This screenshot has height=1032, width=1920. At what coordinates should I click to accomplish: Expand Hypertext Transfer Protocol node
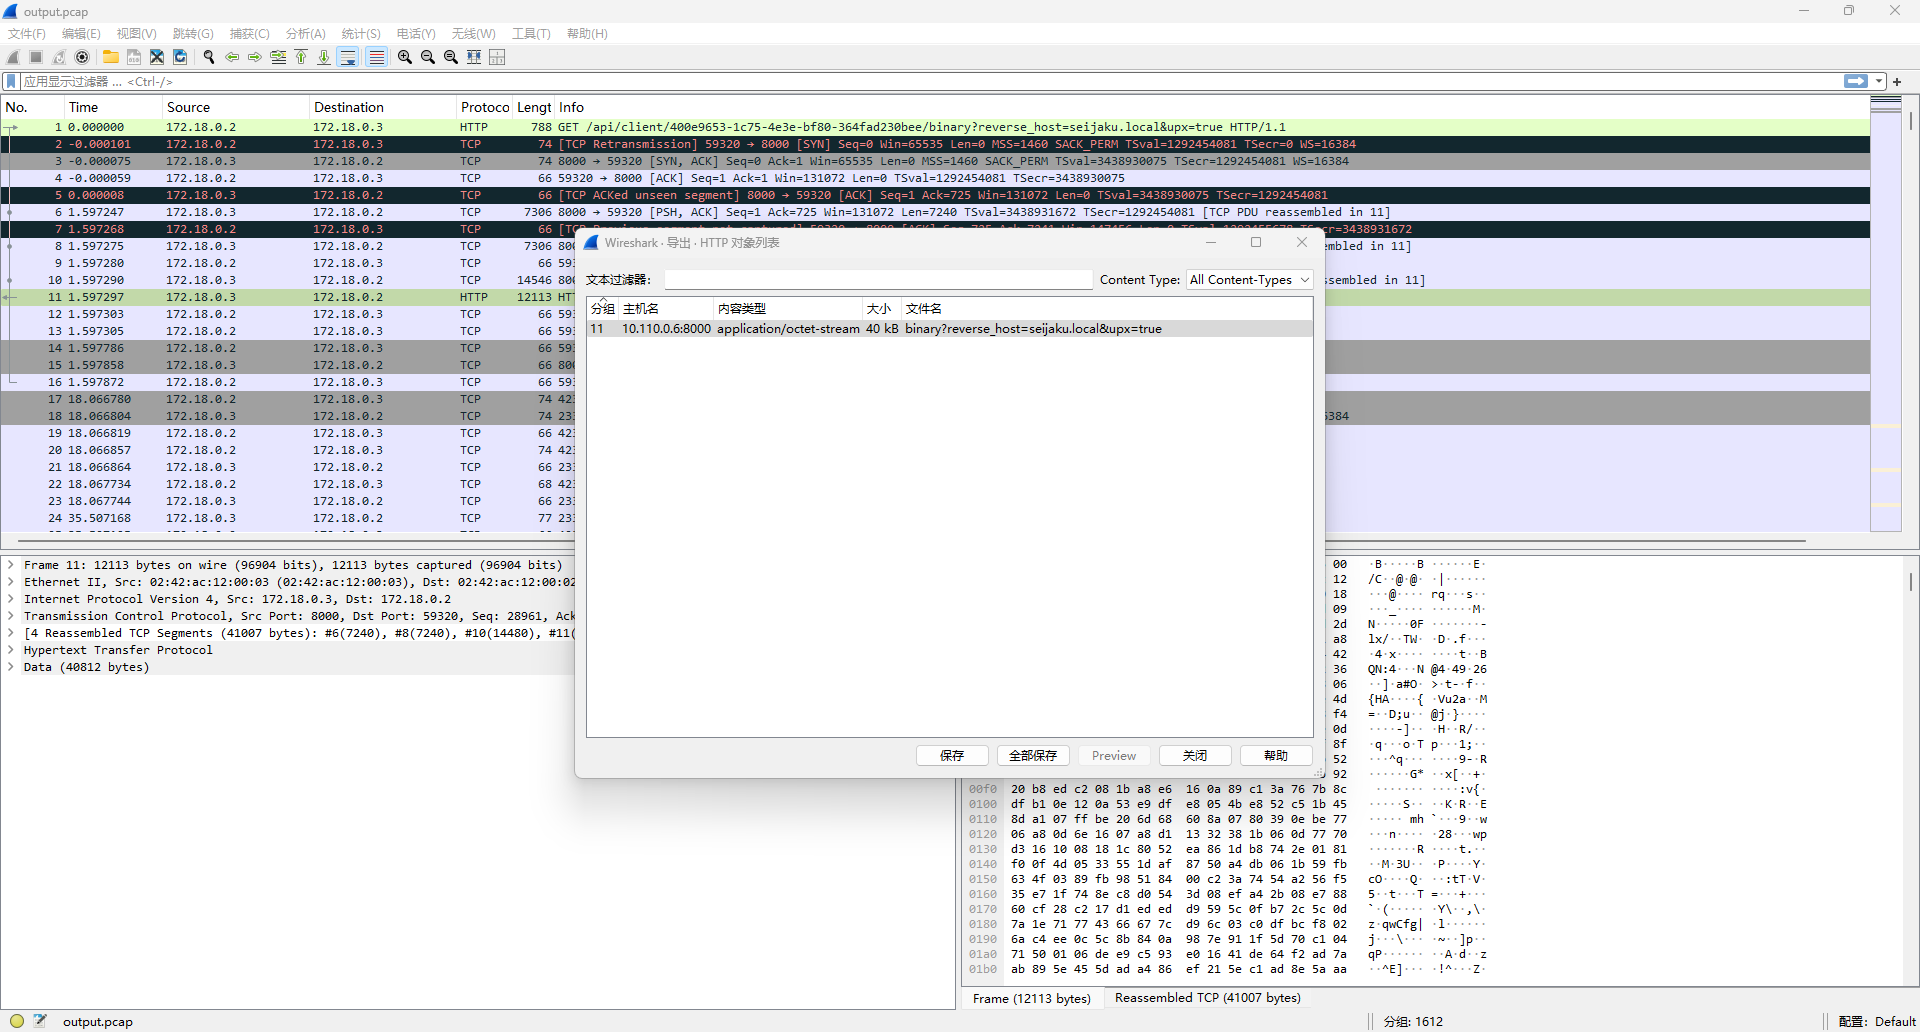coord(11,650)
